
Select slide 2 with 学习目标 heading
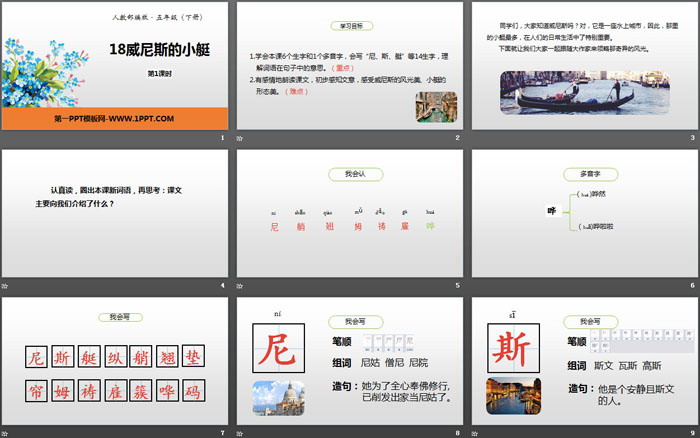(350, 66)
